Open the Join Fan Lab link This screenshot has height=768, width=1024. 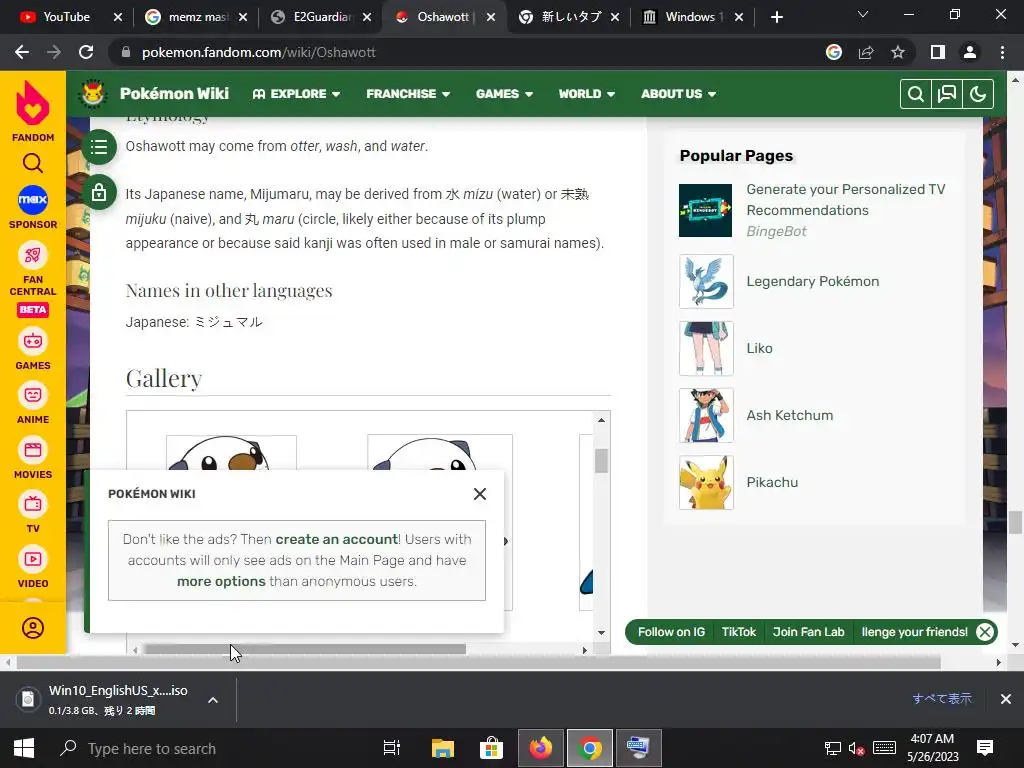point(808,632)
